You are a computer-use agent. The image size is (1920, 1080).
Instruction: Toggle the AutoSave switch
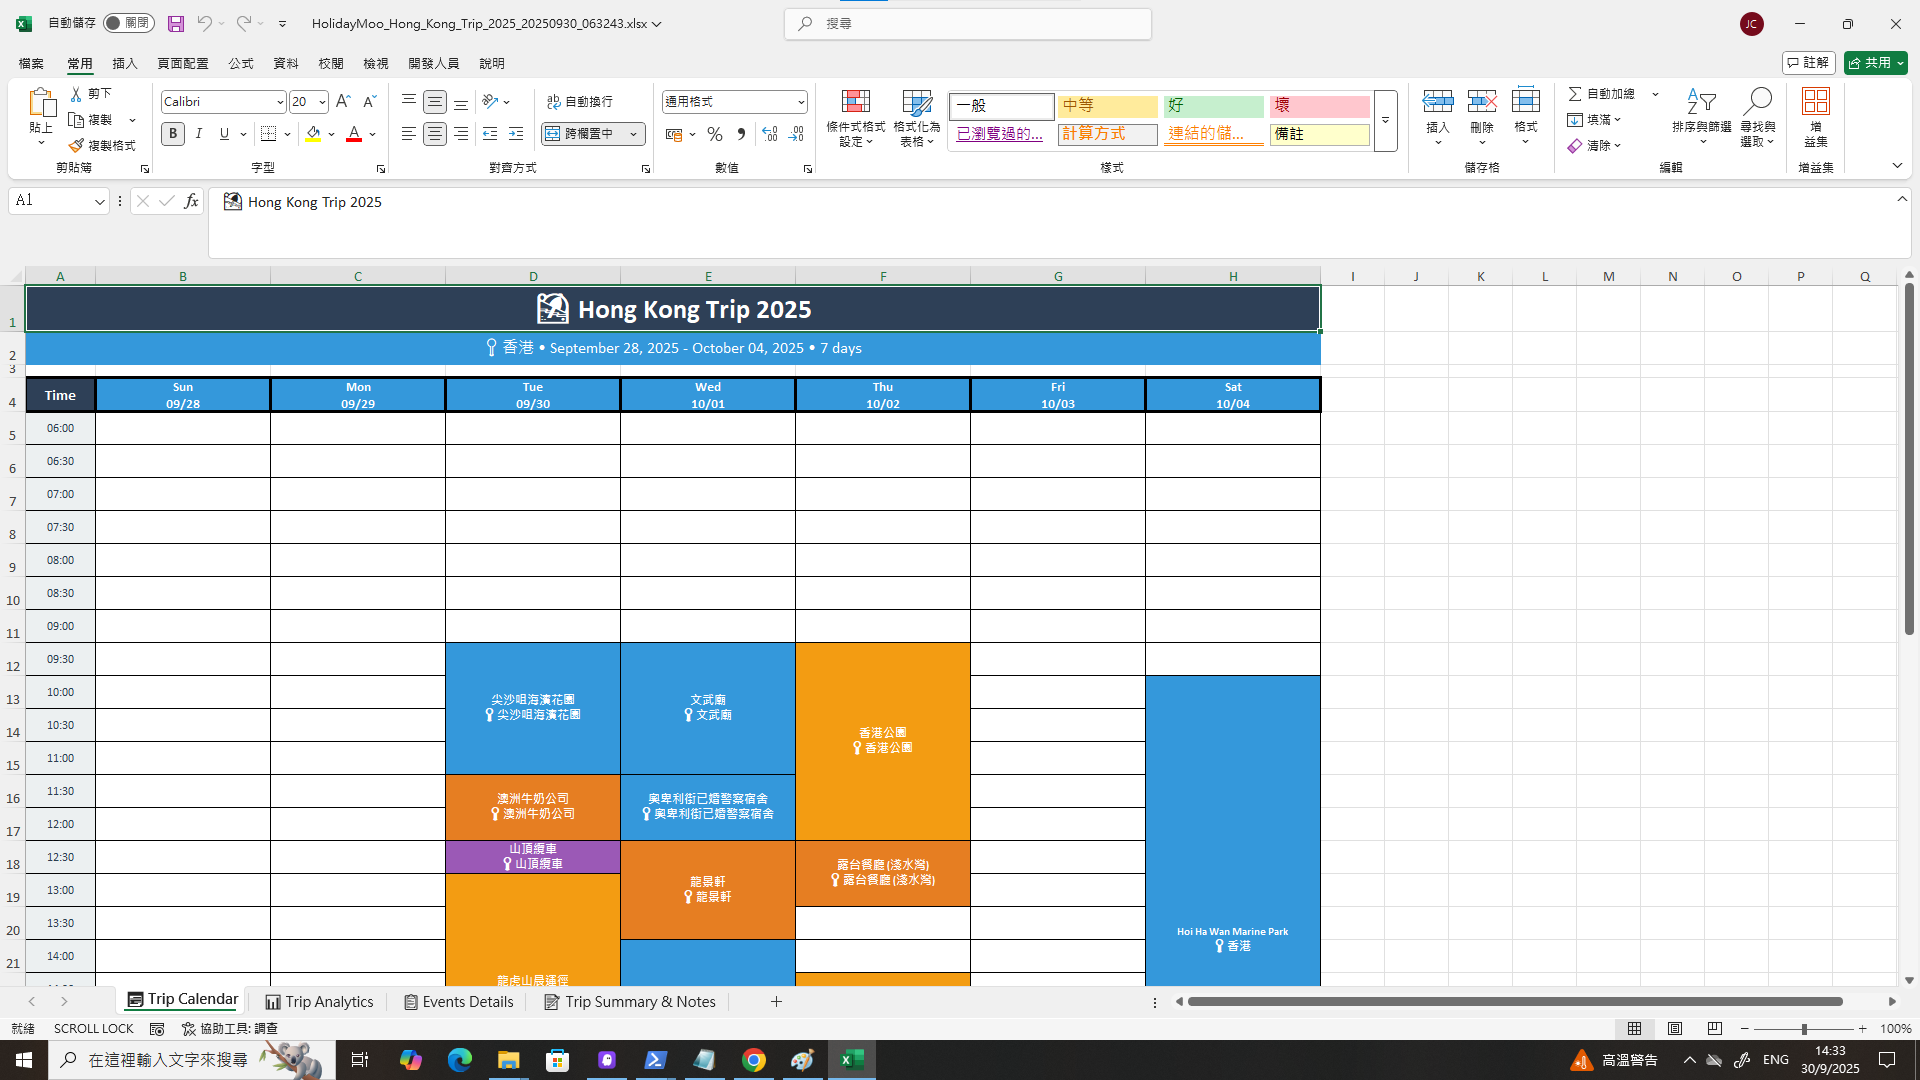pos(128,23)
